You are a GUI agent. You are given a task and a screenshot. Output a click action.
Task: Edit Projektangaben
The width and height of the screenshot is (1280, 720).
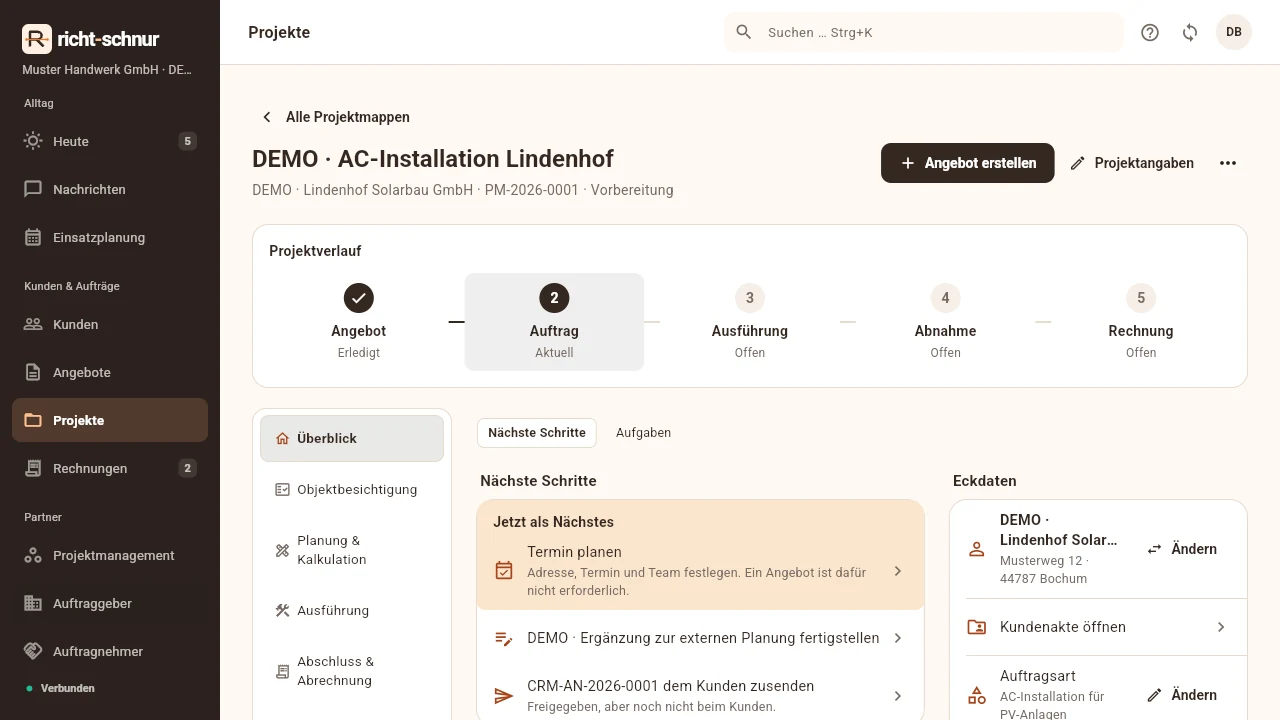coord(1132,163)
